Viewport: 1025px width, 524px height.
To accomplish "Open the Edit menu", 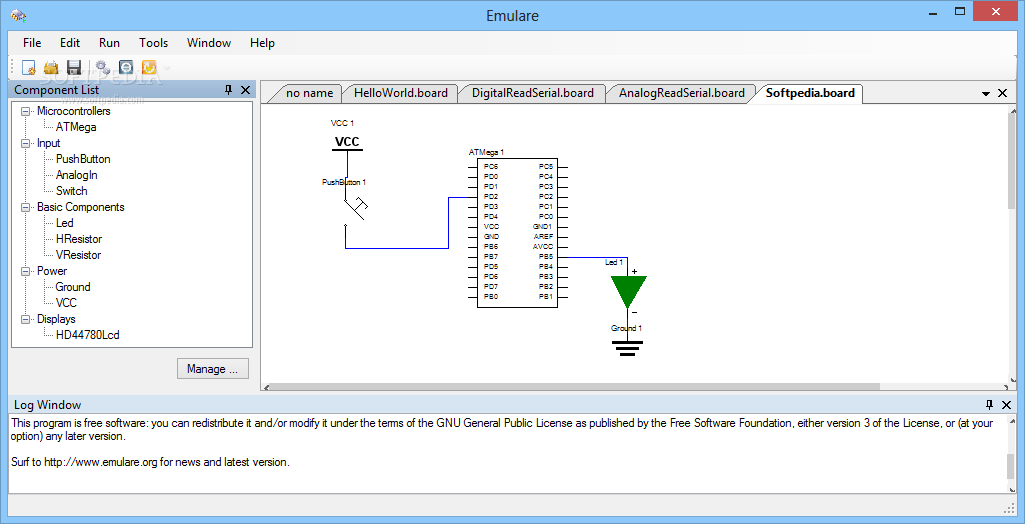I will click(x=70, y=42).
